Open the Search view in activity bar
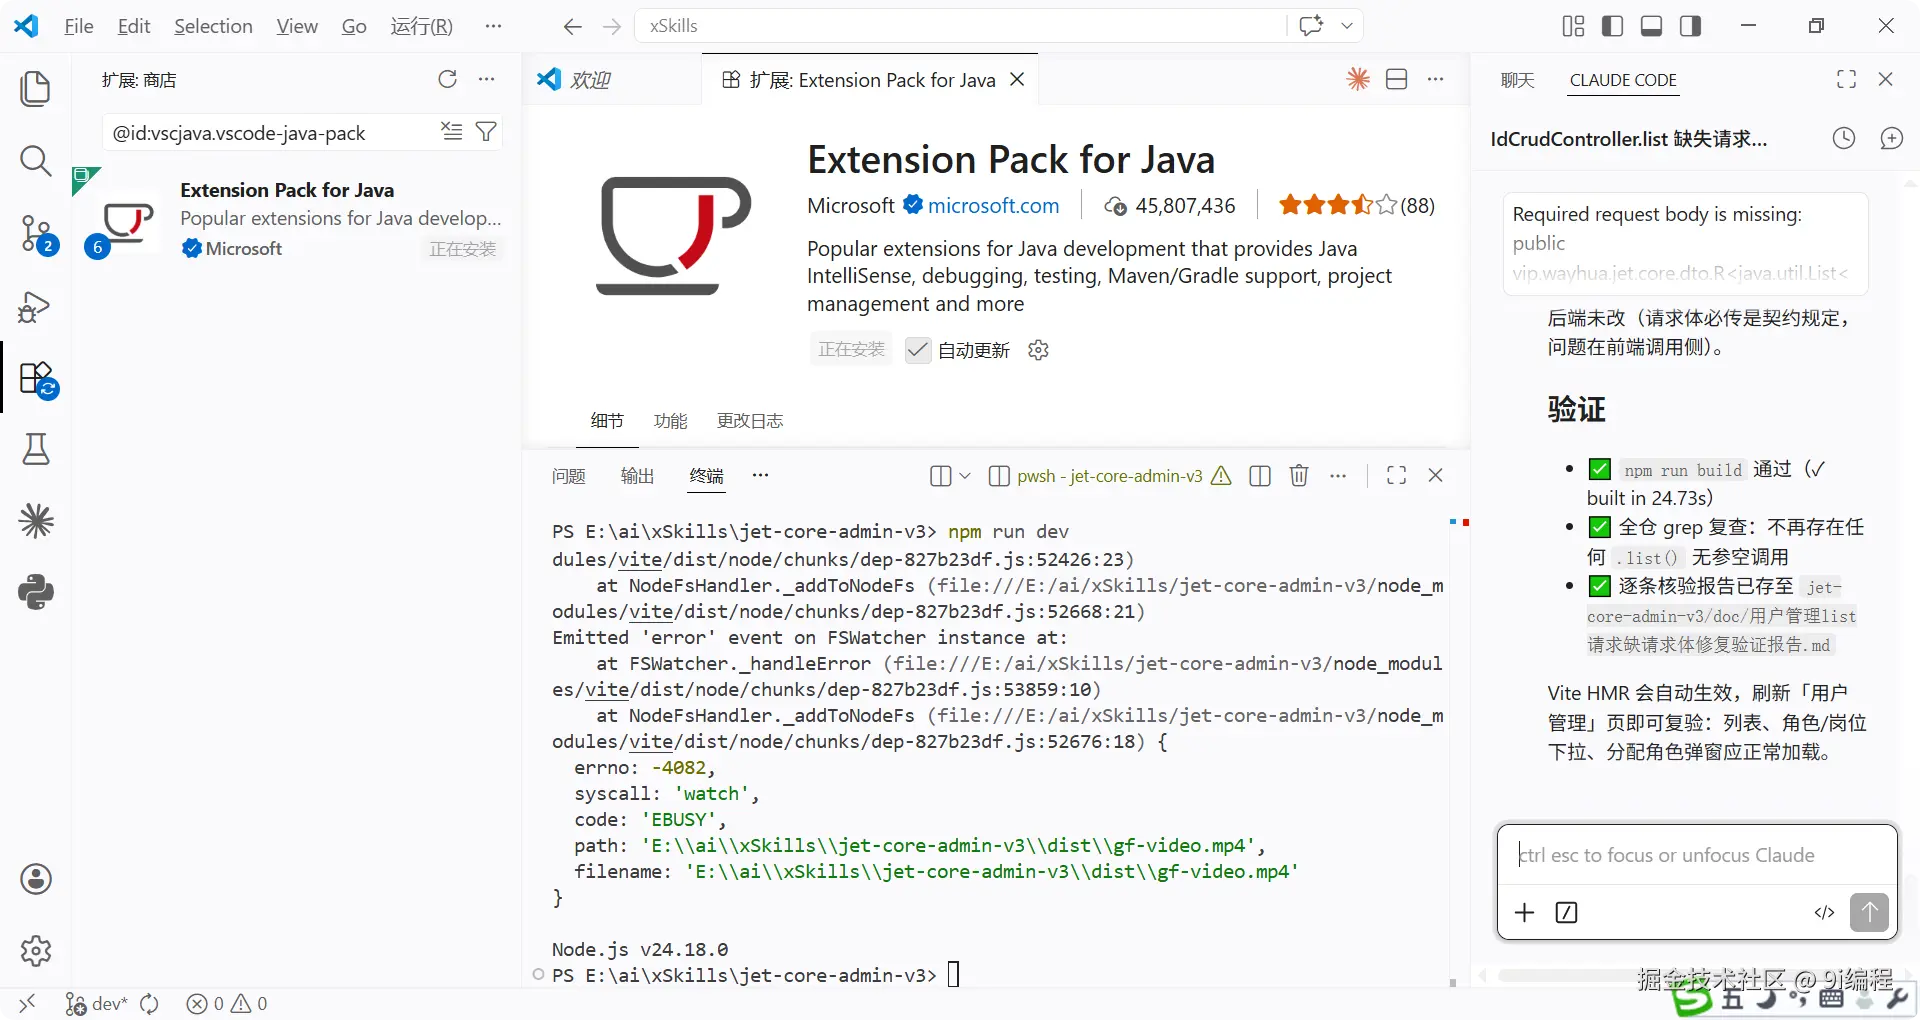Image resolution: width=1920 pixels, height=1020 pixels. (36, 161)
